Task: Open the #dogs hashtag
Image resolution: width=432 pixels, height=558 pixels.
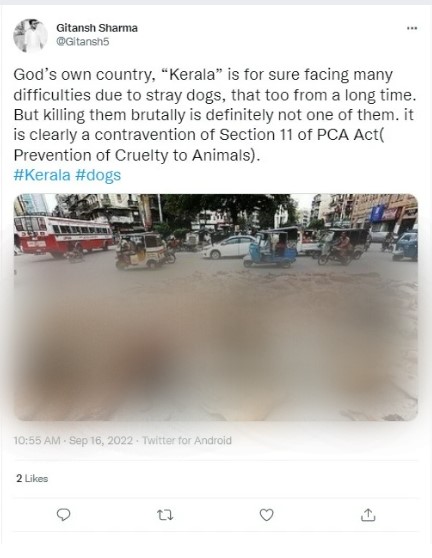Action: coord(98,175)
